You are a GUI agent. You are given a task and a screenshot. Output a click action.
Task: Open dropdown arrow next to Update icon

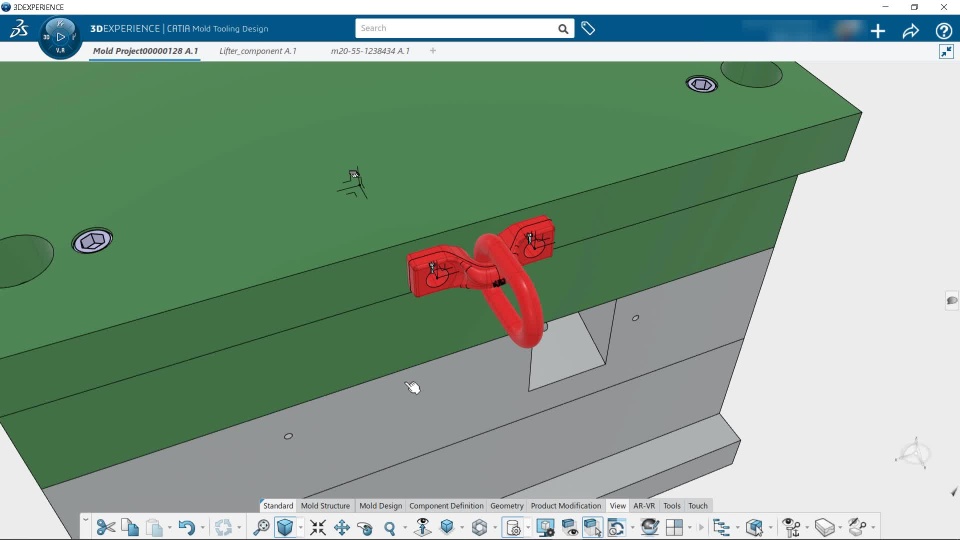tap(239, 528)
